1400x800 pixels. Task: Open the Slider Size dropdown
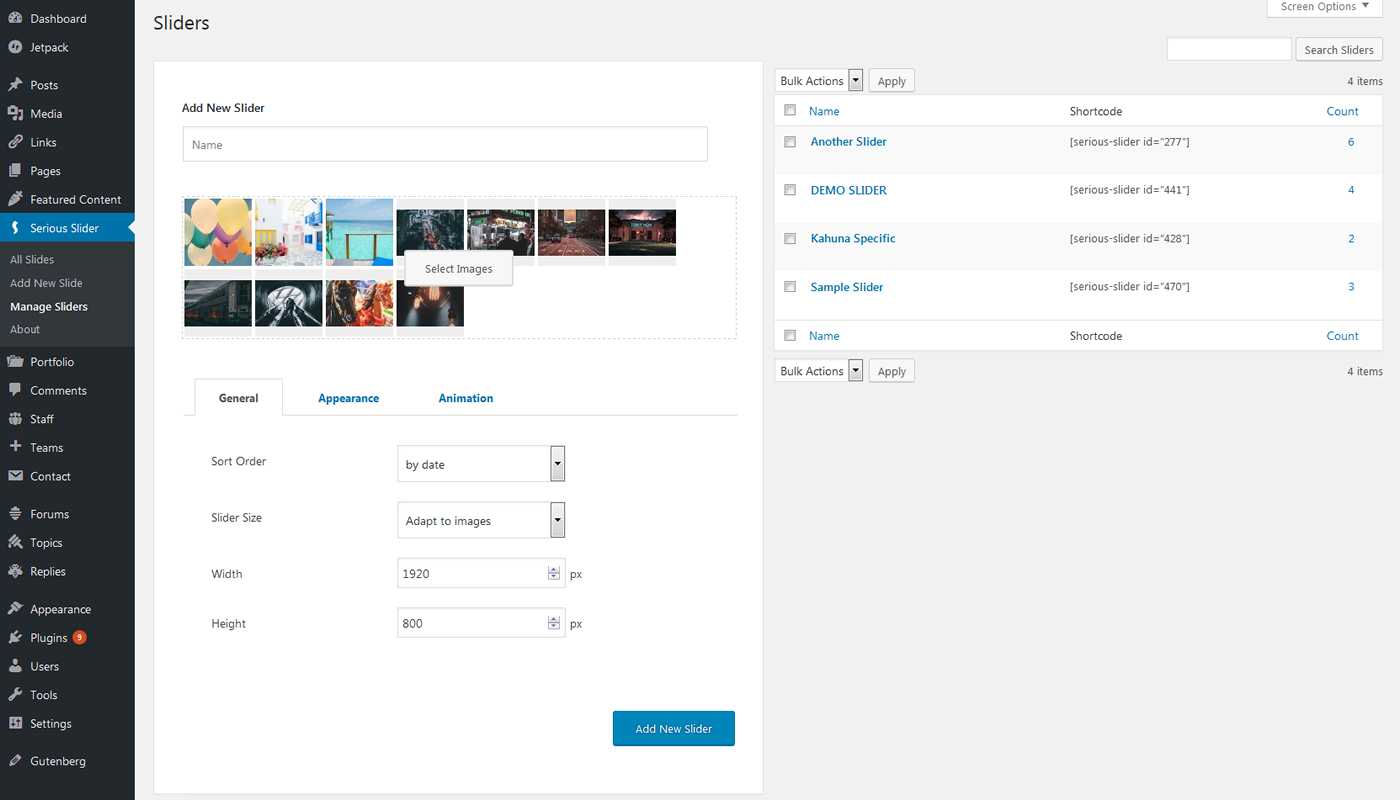pos(481,520)
